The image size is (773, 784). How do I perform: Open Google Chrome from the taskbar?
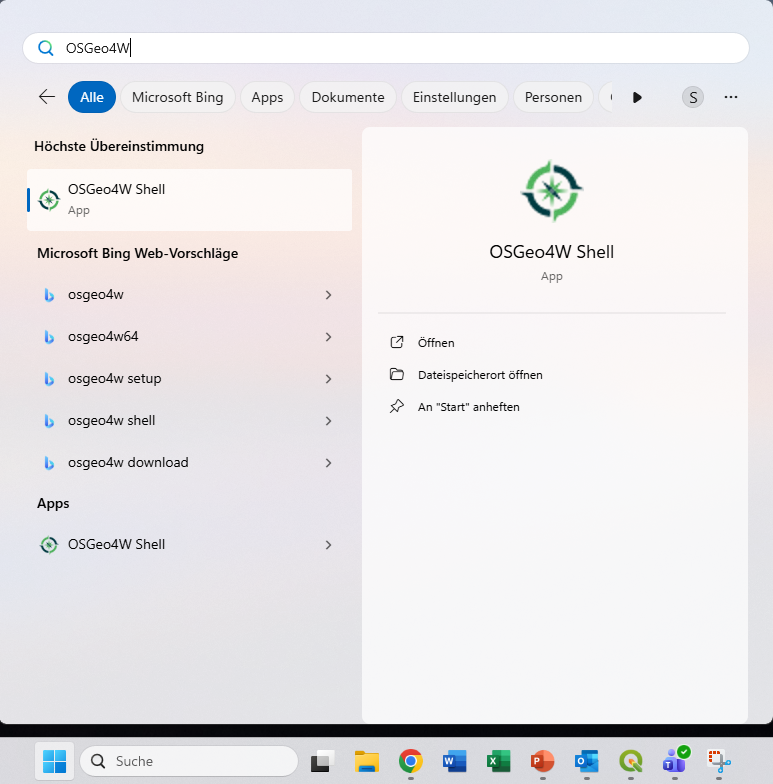410,761
